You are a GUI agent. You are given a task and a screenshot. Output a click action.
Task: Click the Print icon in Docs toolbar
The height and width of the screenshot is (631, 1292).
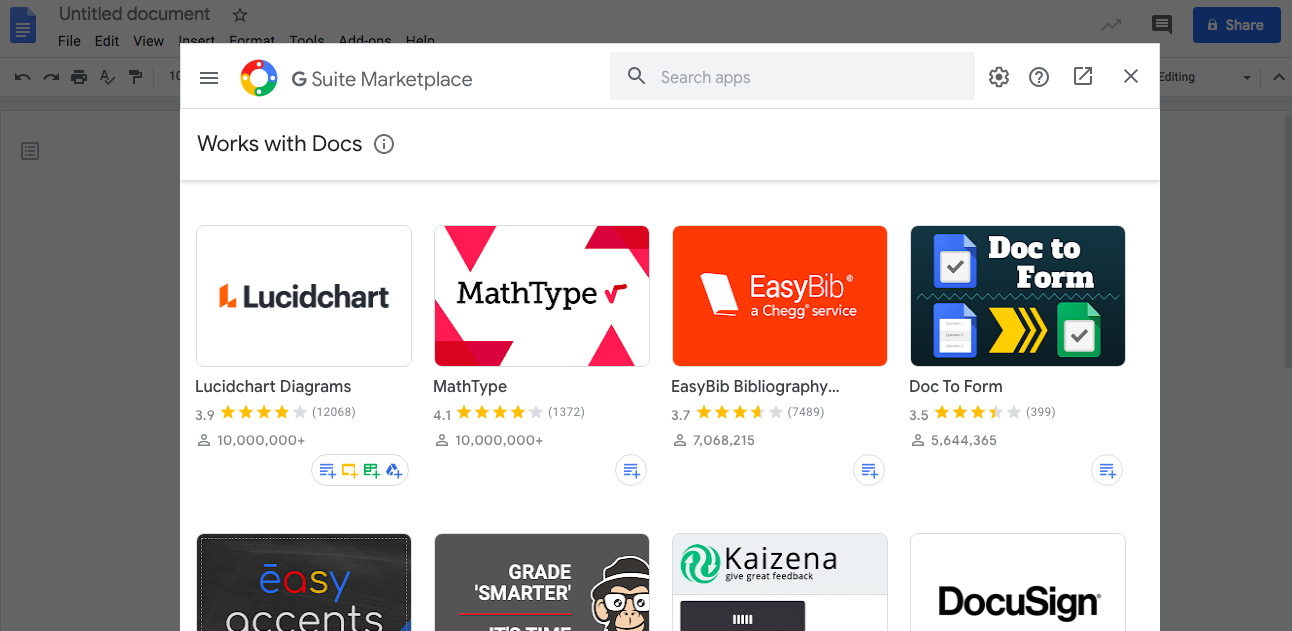pos(79,77)
